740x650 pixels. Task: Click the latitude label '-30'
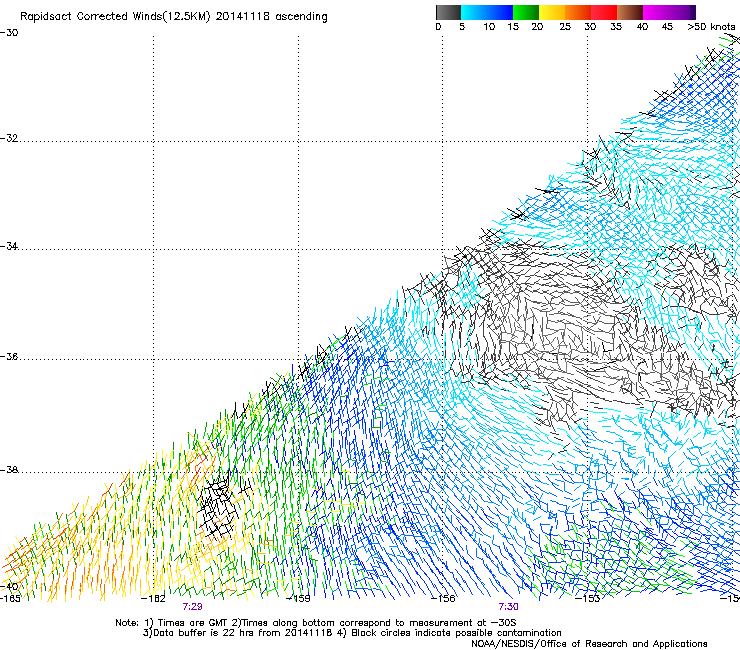click(x=9, y=33)
